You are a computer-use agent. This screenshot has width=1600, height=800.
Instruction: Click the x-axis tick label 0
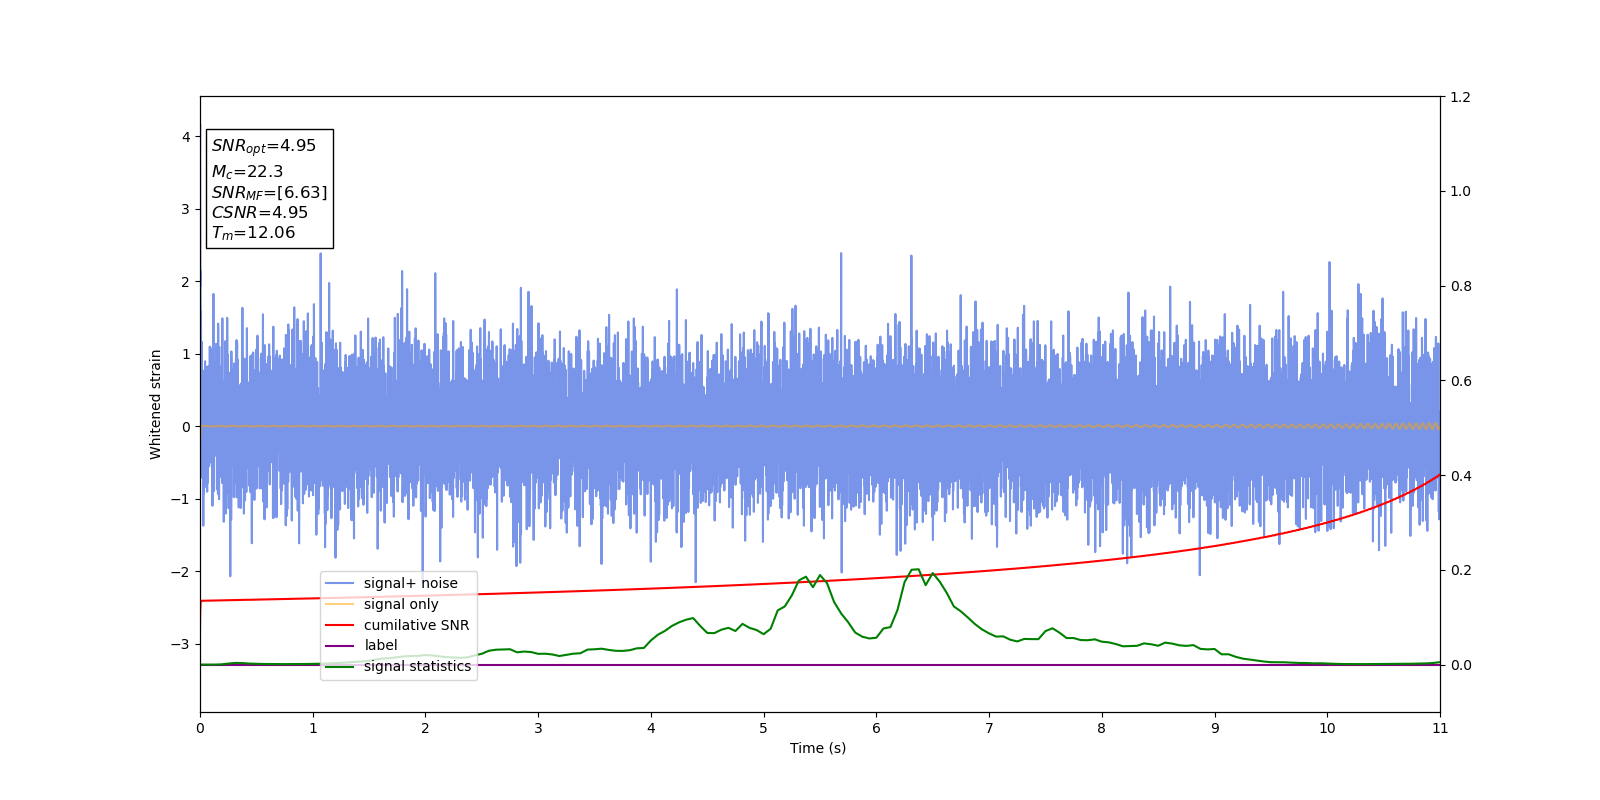200,728
